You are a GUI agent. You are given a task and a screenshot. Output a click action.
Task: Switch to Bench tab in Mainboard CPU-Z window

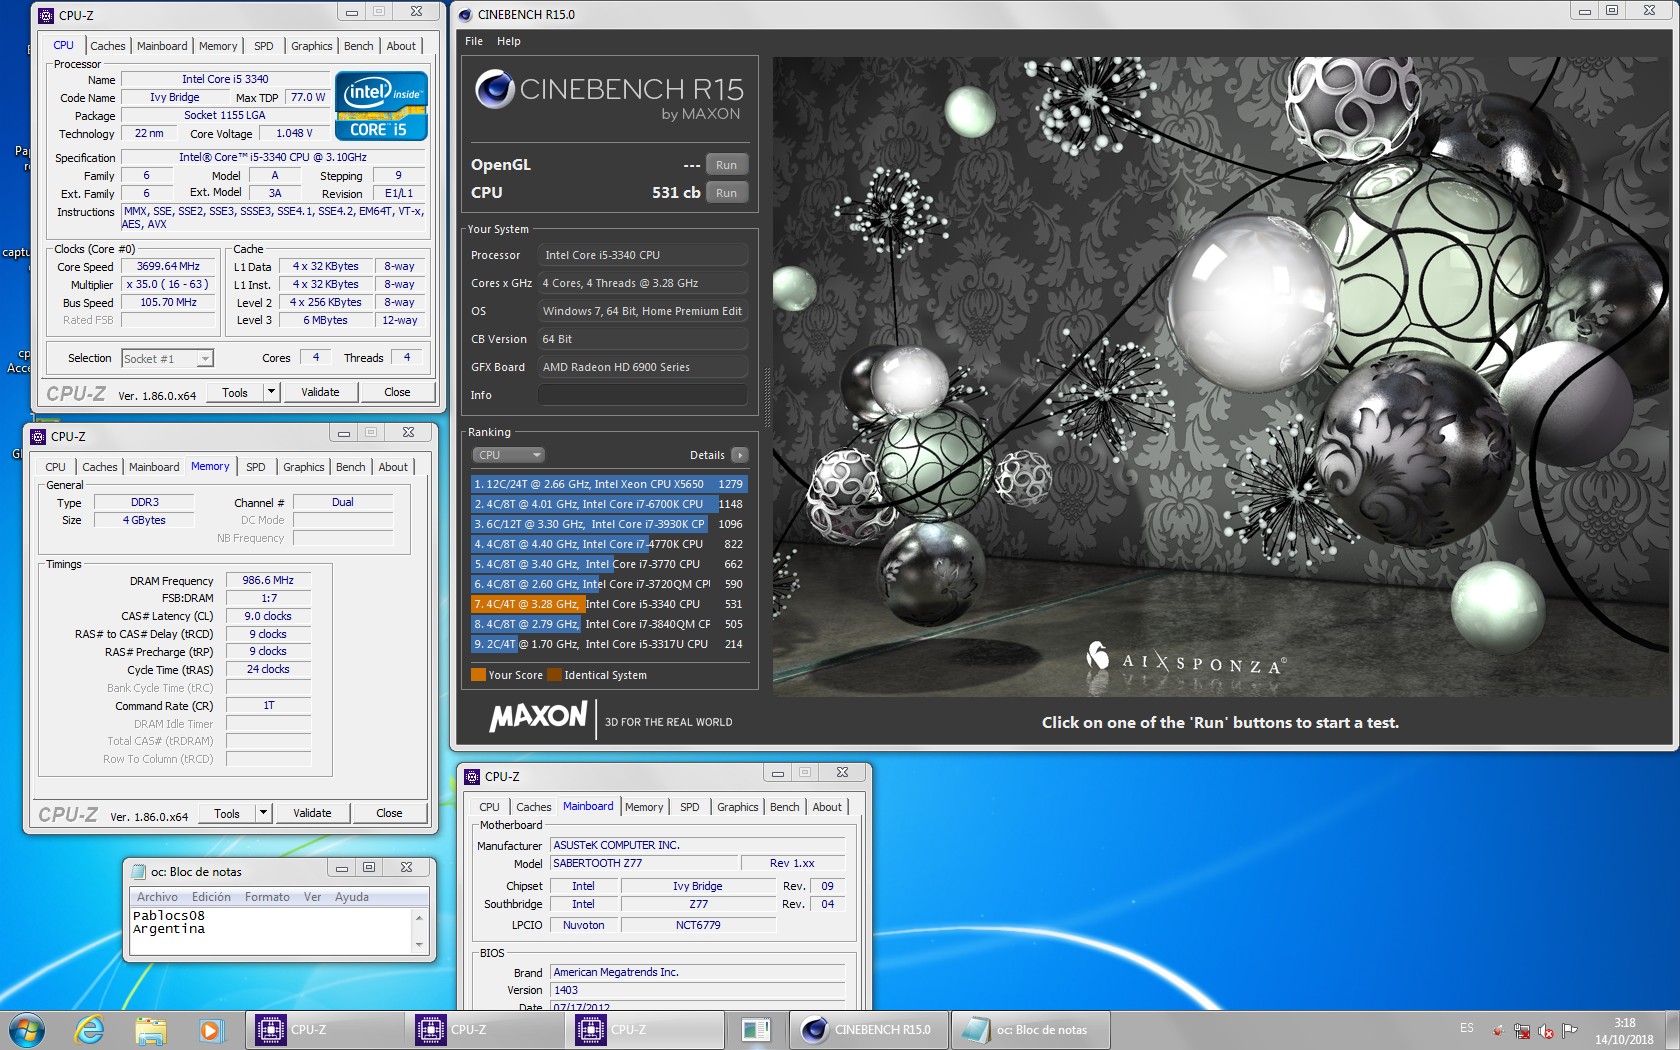tap(785, 807)
